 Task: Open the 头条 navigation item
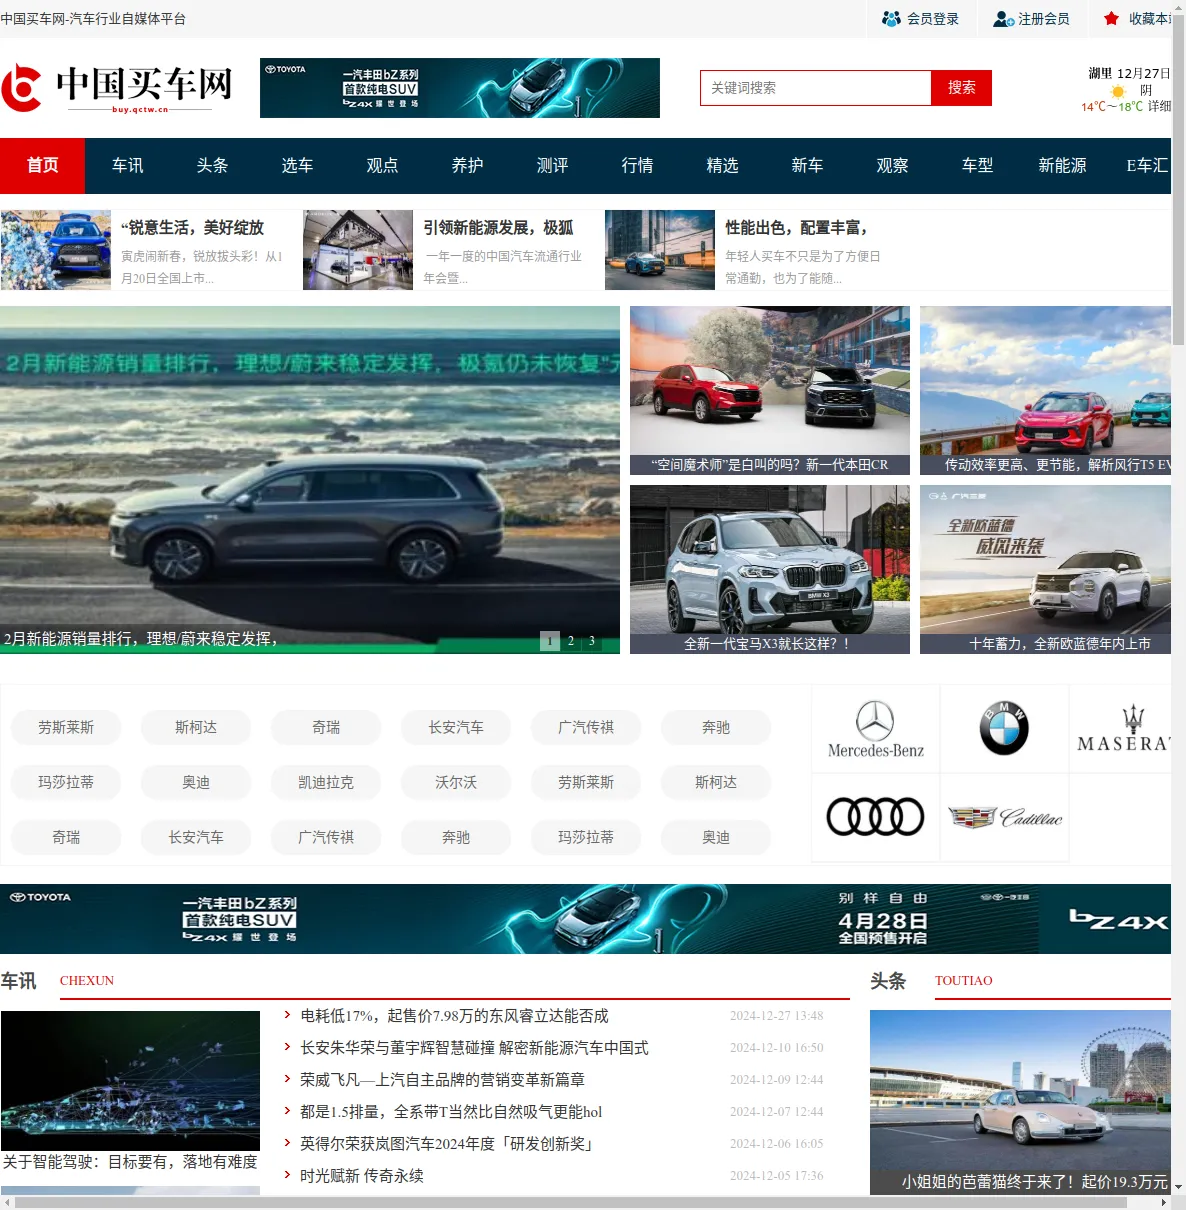click(x=212, y=166)
